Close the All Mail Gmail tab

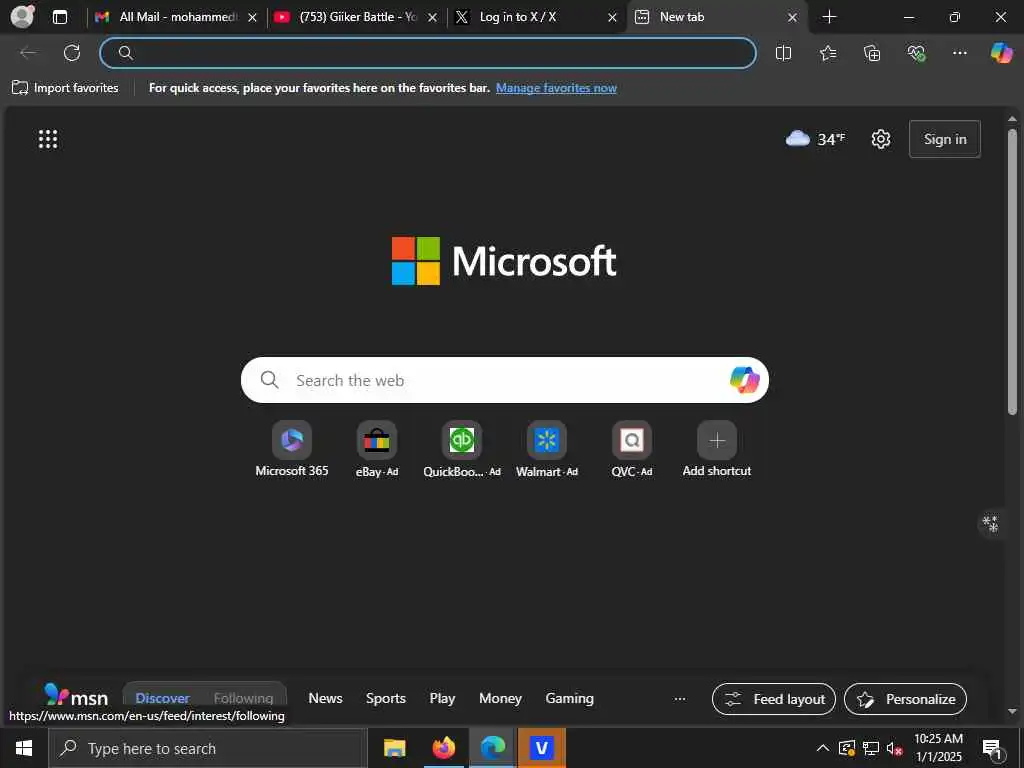pos(253,18)
